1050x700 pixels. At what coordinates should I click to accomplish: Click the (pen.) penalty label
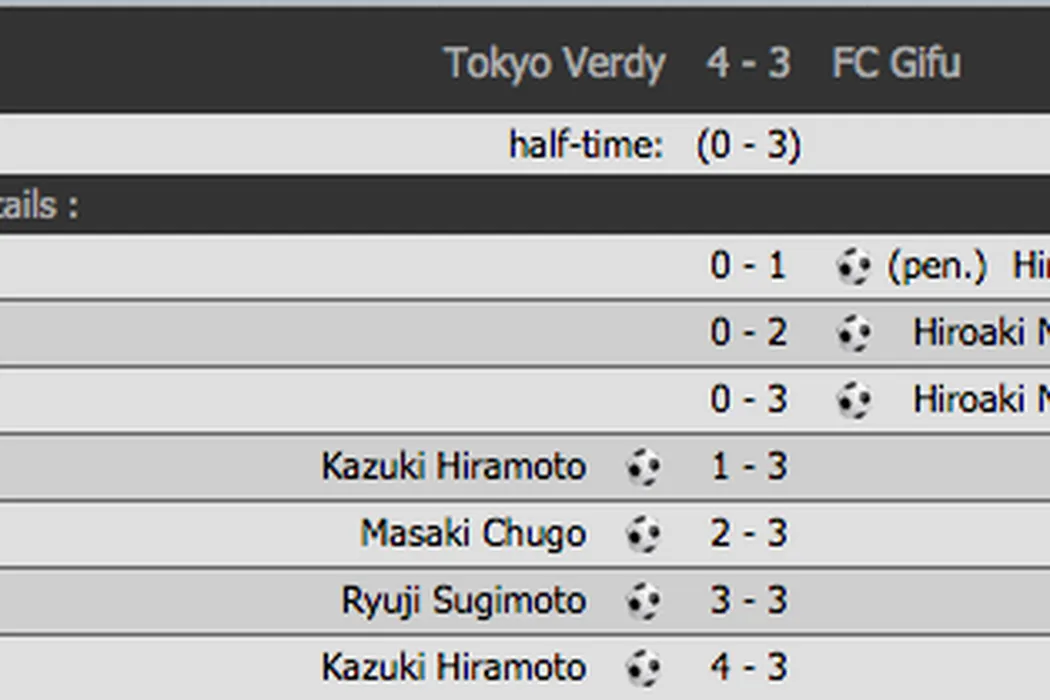(x=937, y=267)
